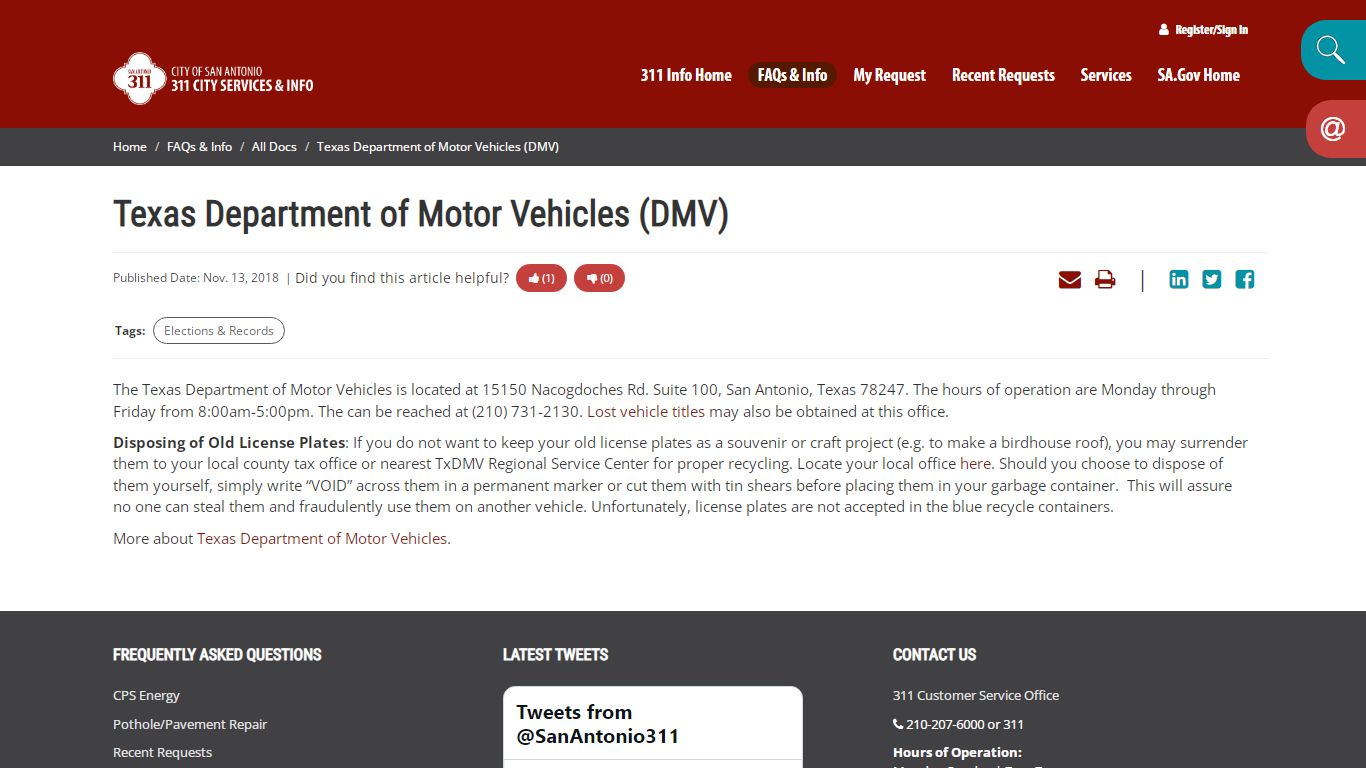Open Recent Requests in top menu
Viewport: 1366px width, 768px height.
(x=1003, y=75)
